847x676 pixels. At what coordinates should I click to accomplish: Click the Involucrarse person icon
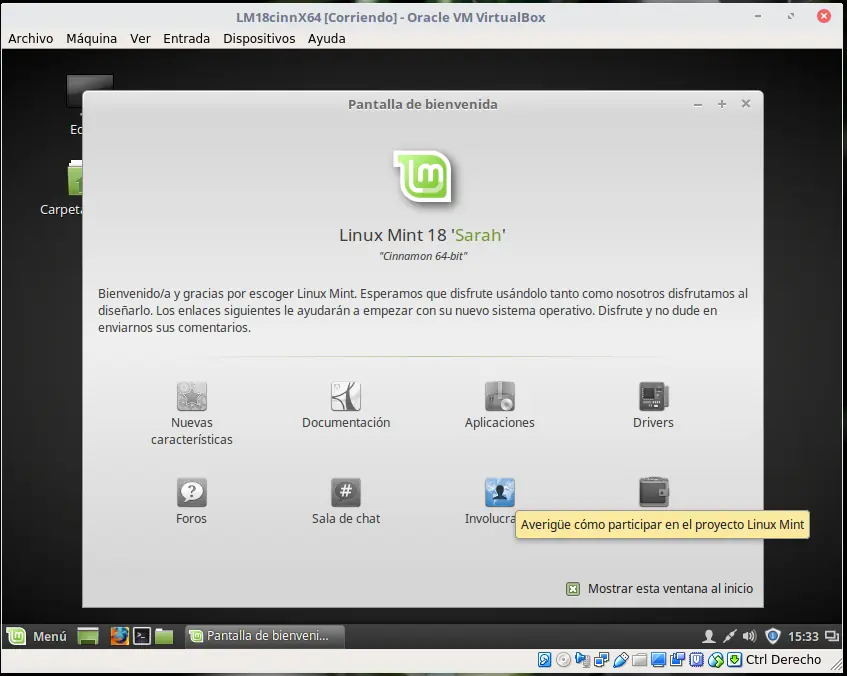pos(500,492)
